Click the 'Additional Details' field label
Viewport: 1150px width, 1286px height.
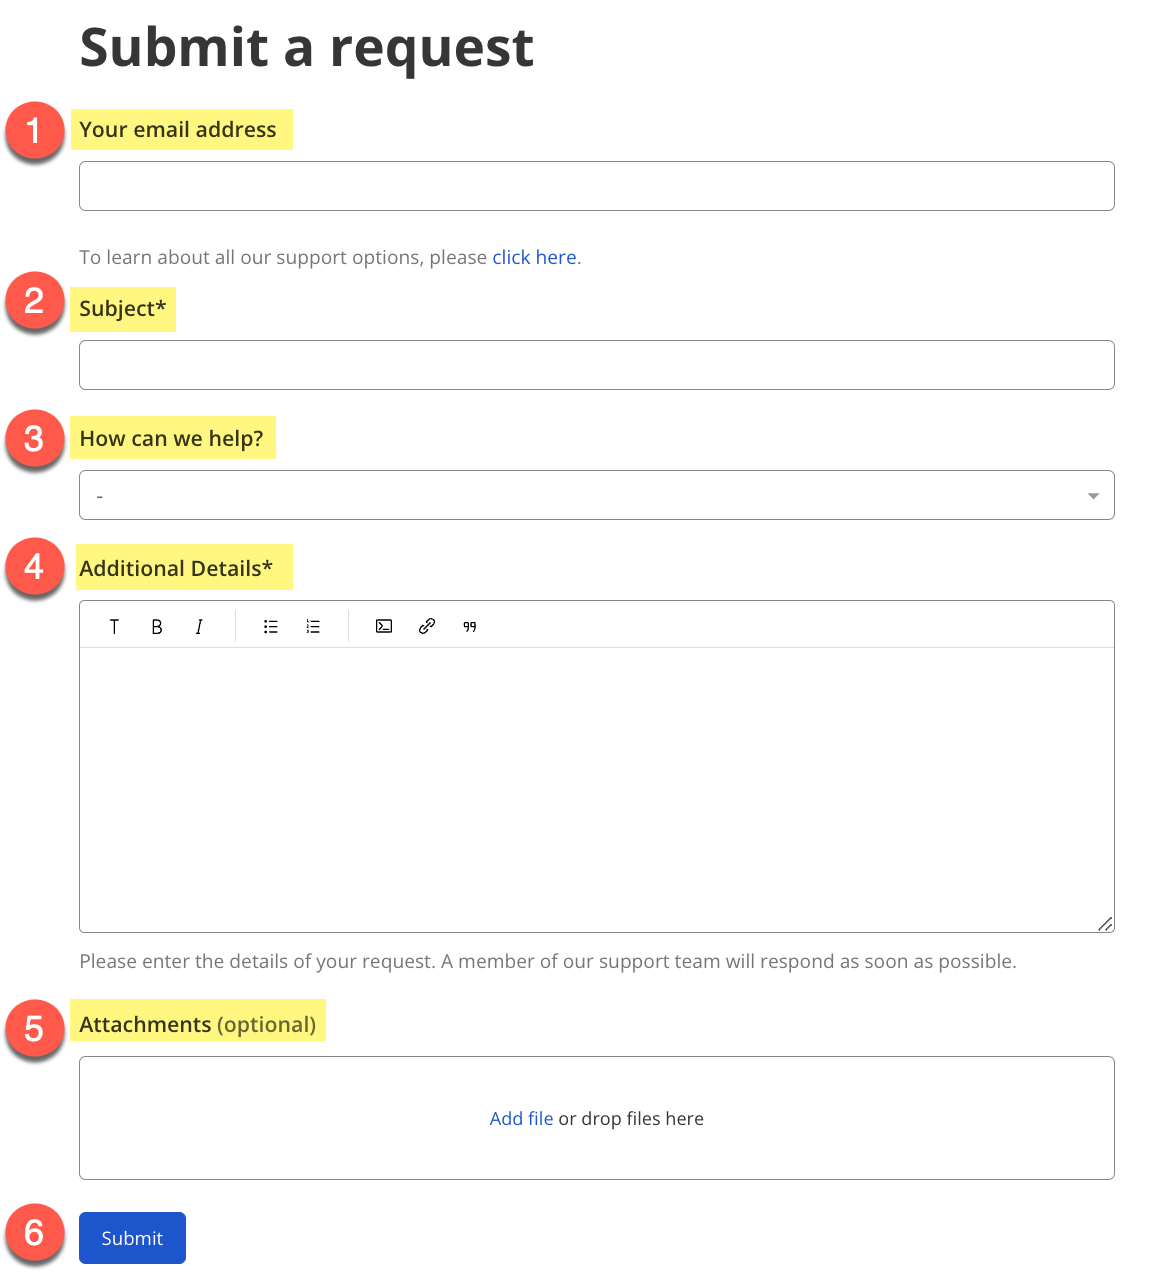click(176, 569)
